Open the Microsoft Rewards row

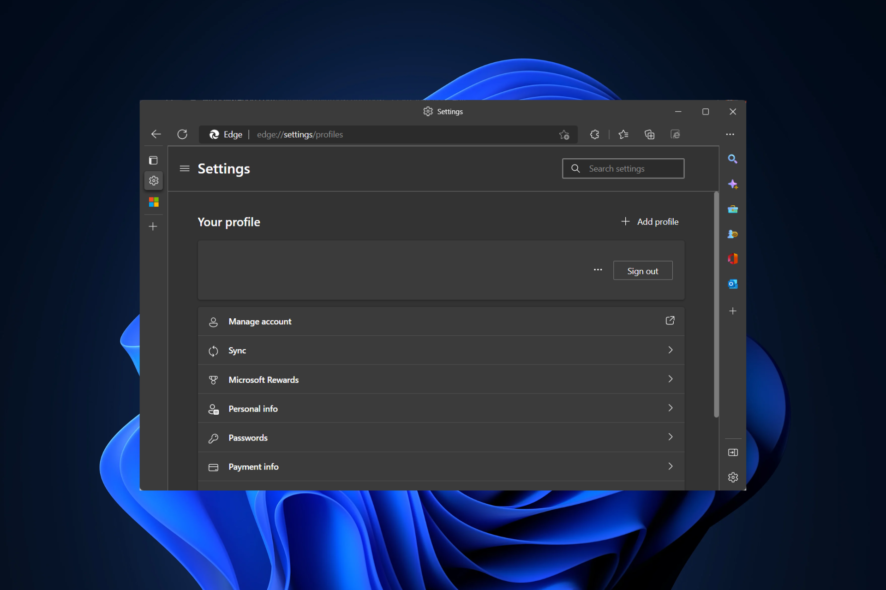pos(441,380)
